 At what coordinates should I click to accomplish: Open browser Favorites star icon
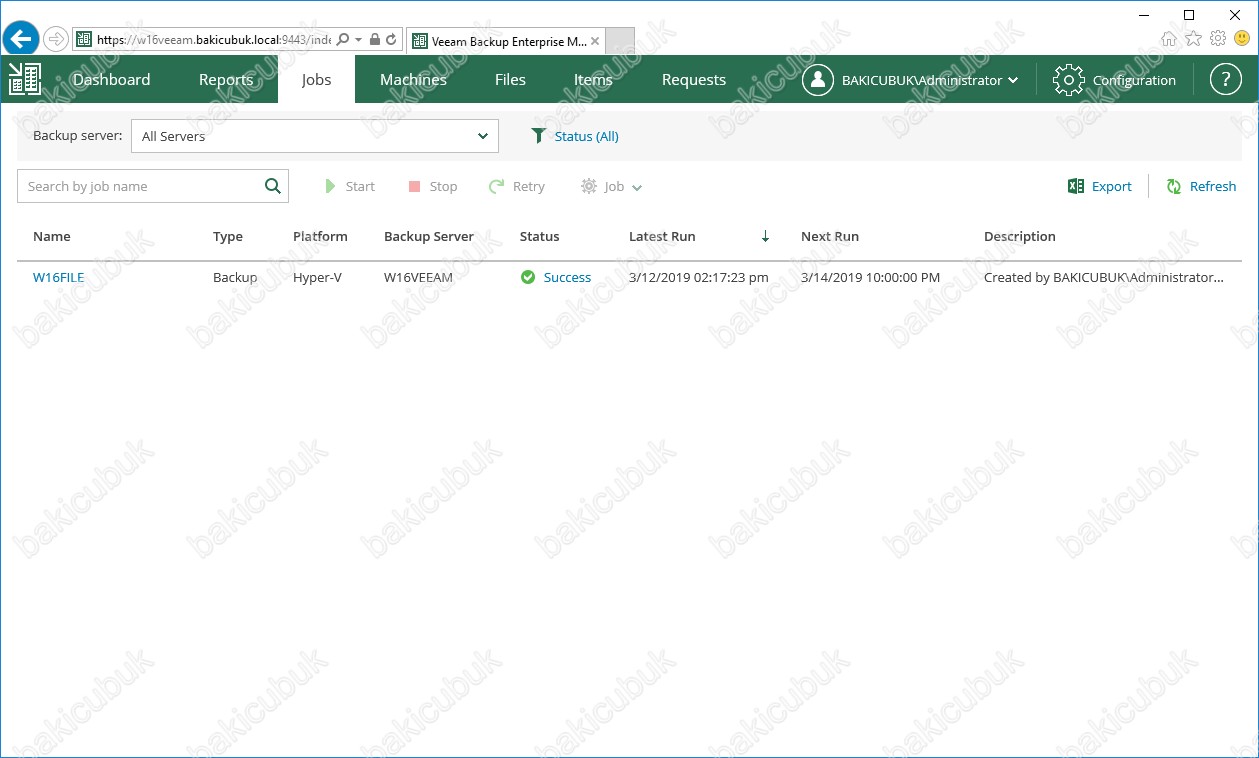pos(1193,39)
